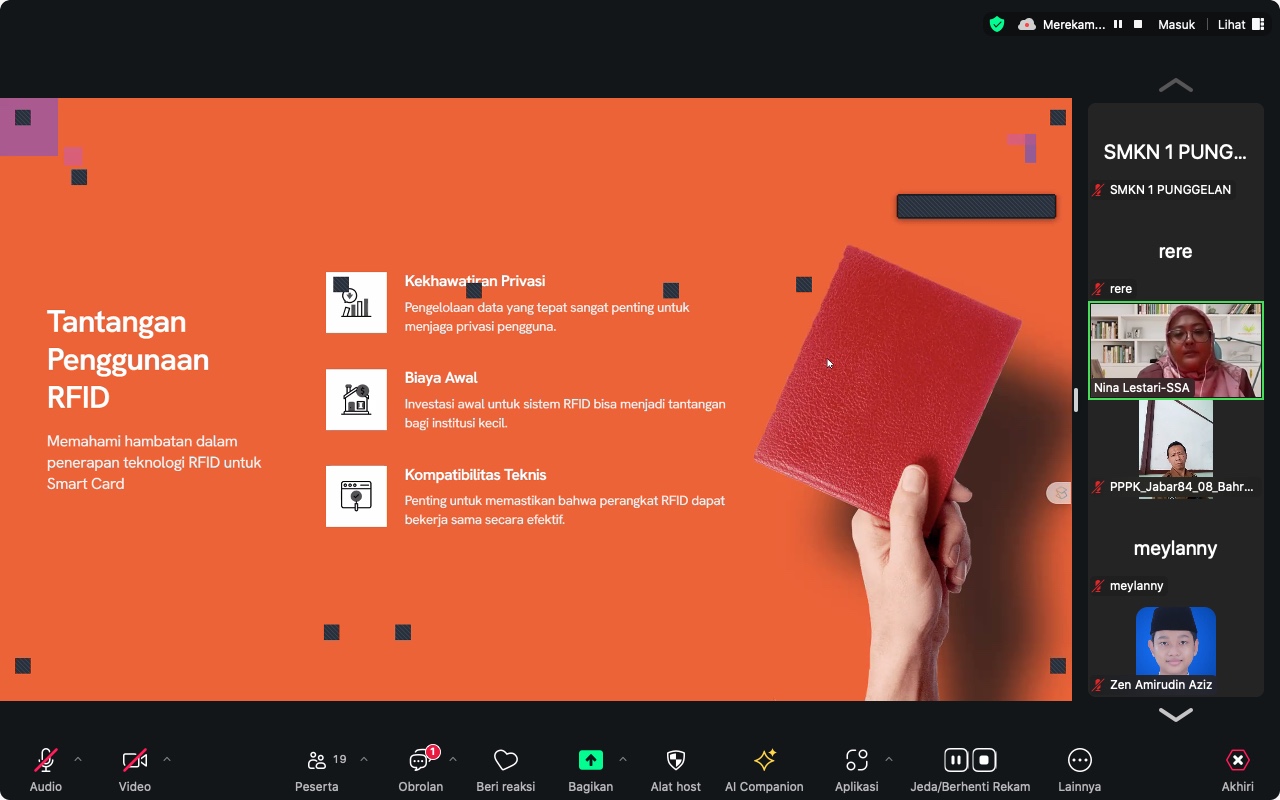Expand audio options chevron
Image resolution: width=1280 pixels, height=800 pixels.
pyautogui.click(x=78, y=760)
